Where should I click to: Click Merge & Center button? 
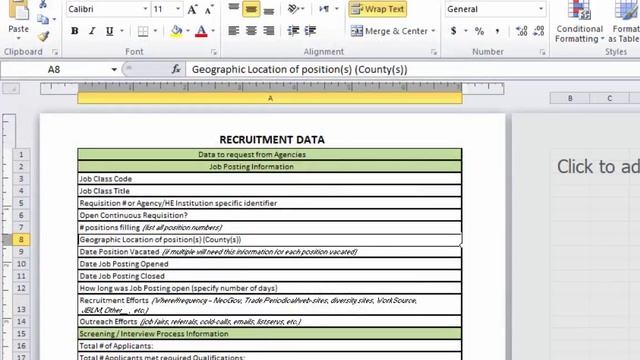point(389,31)
